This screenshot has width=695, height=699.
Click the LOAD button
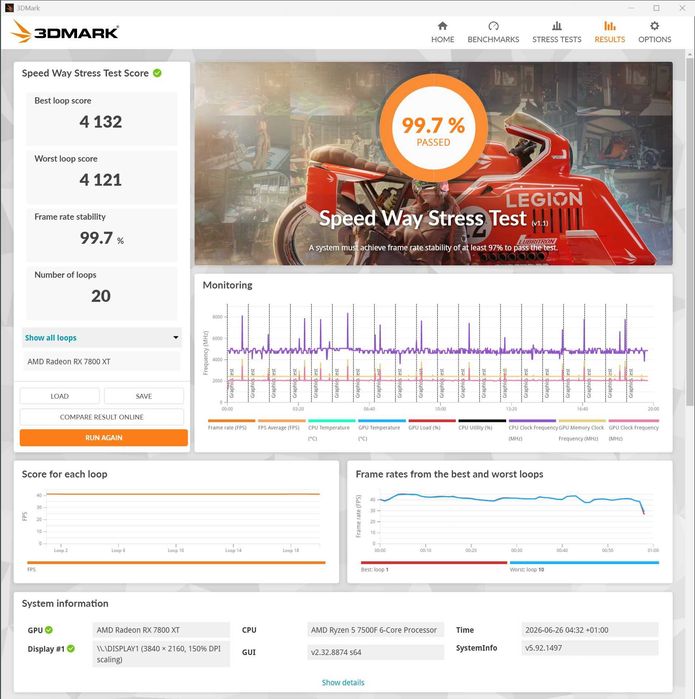click(59, 396)
